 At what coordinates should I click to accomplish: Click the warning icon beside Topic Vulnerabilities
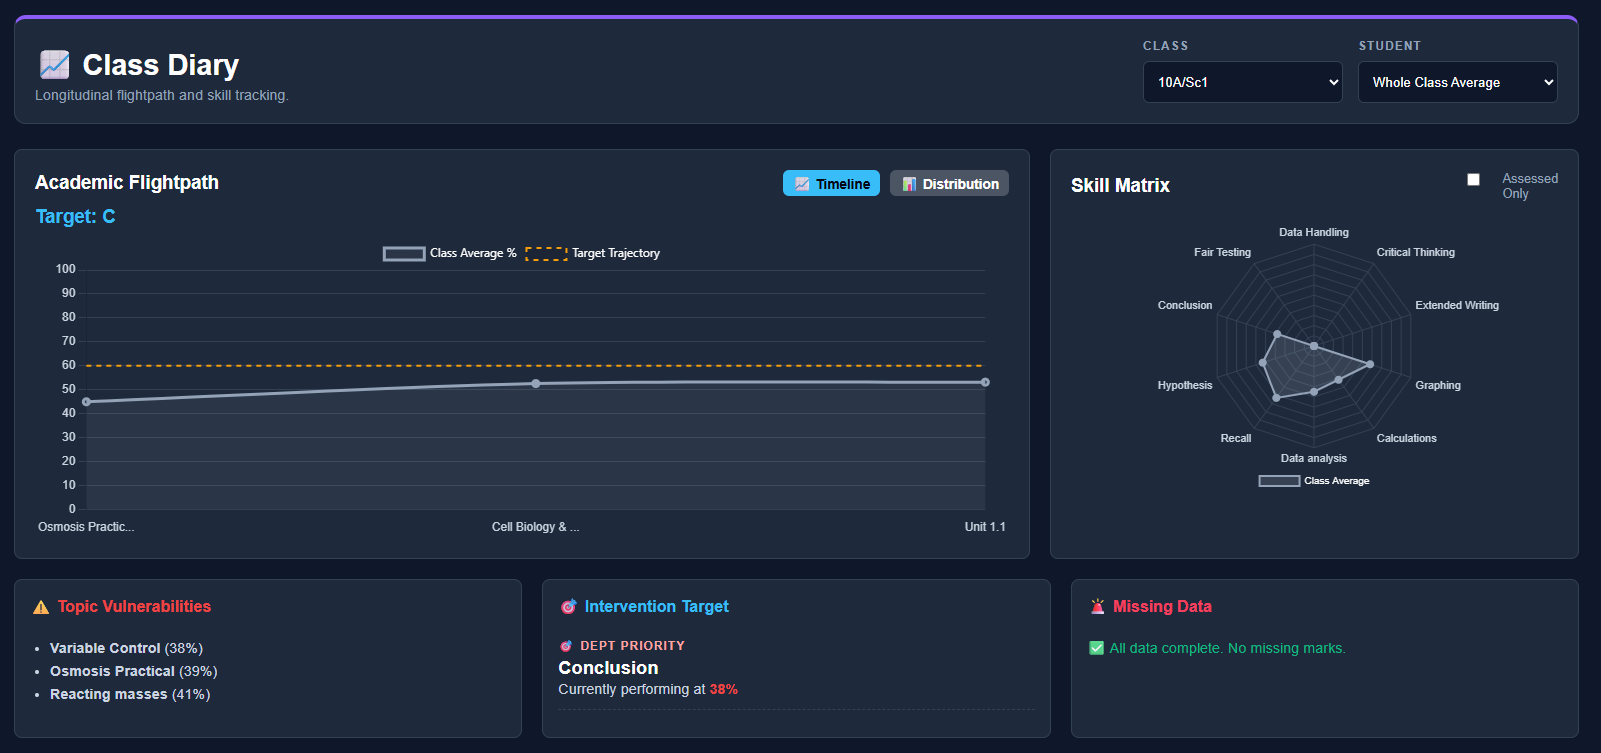41,607
